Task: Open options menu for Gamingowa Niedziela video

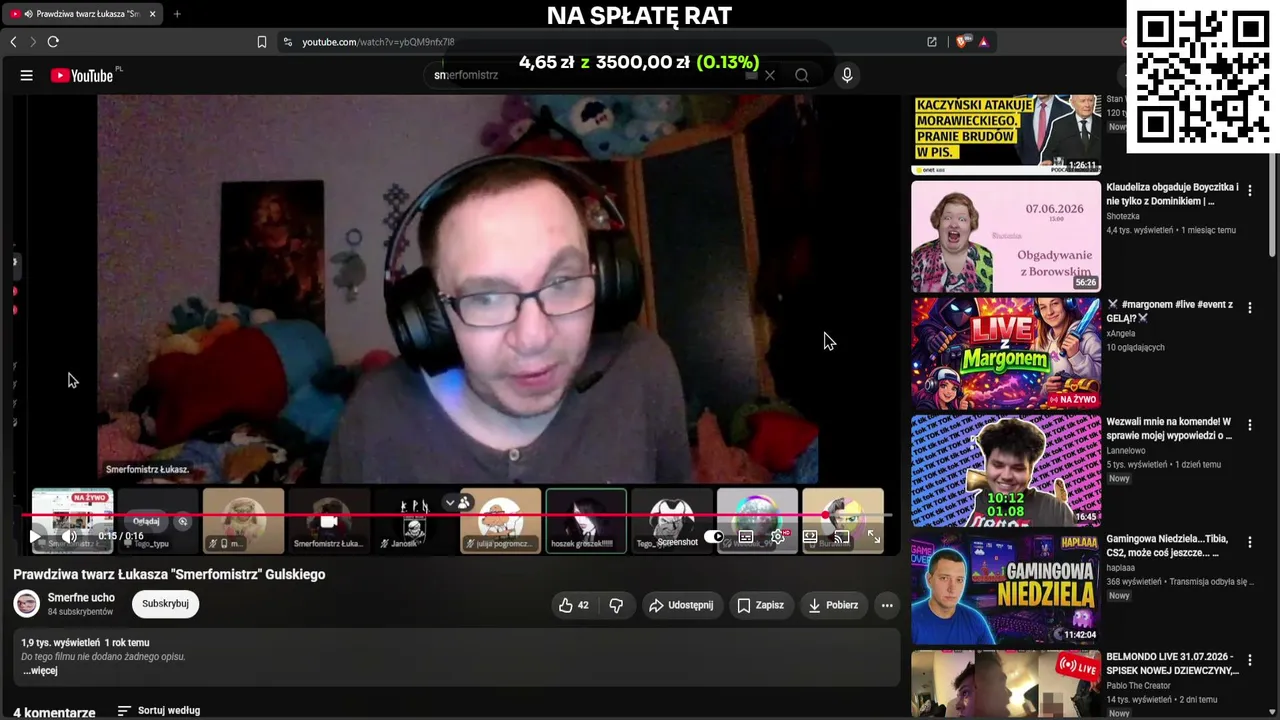Action: pyautogui.click(x=1249, y=541)
